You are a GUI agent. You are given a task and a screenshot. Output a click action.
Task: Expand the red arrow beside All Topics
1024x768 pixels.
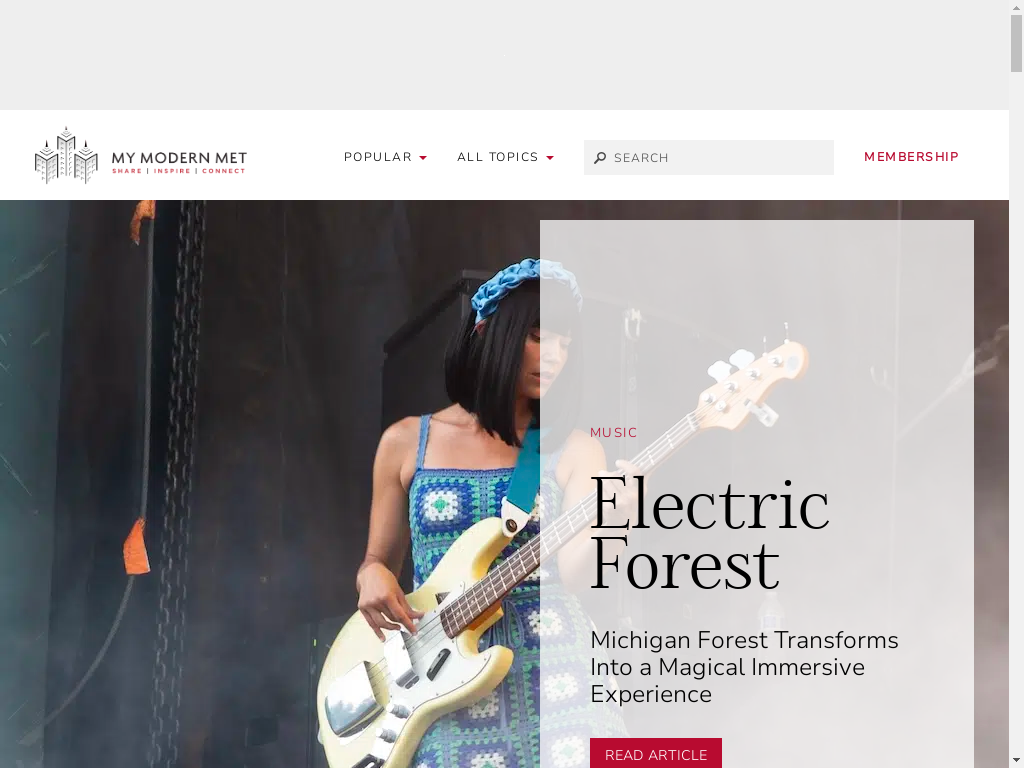pos(550,158)
